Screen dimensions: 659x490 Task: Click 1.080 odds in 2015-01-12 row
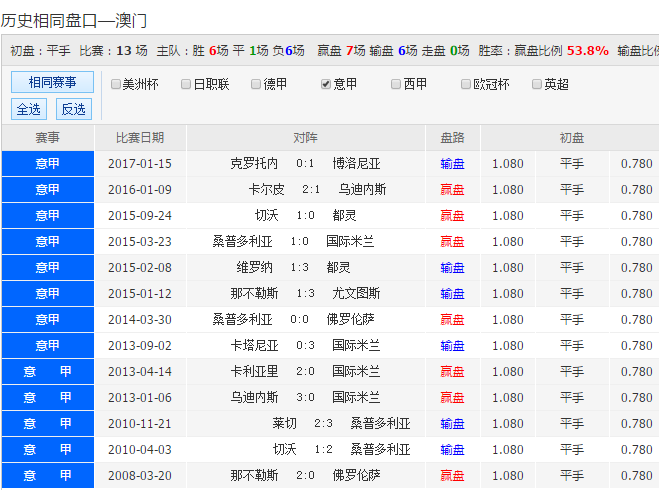(508, 293)
